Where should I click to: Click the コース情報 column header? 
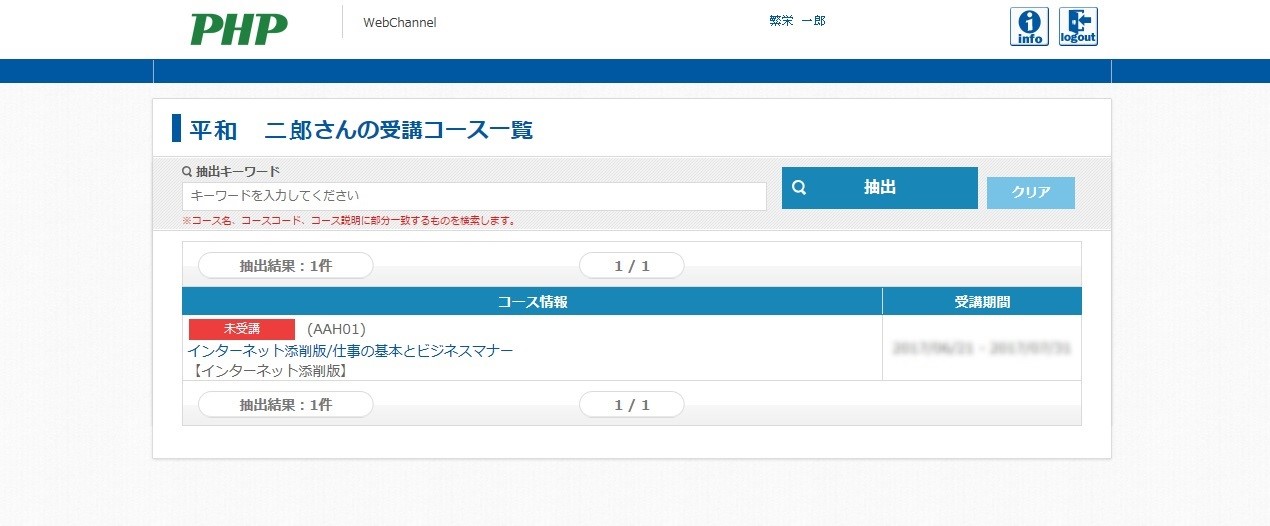click(532, 301)
